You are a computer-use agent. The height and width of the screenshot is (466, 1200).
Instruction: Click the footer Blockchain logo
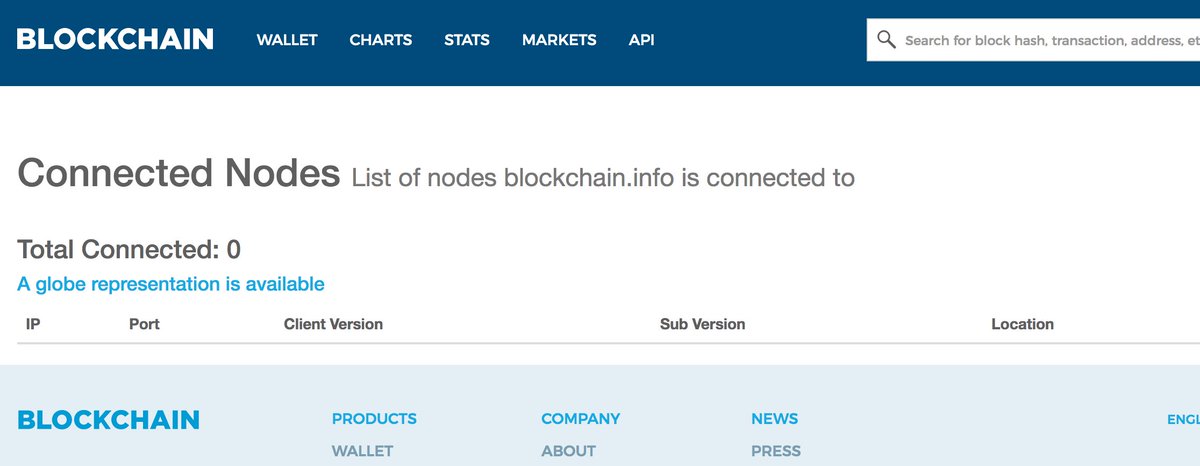[108, 420]
